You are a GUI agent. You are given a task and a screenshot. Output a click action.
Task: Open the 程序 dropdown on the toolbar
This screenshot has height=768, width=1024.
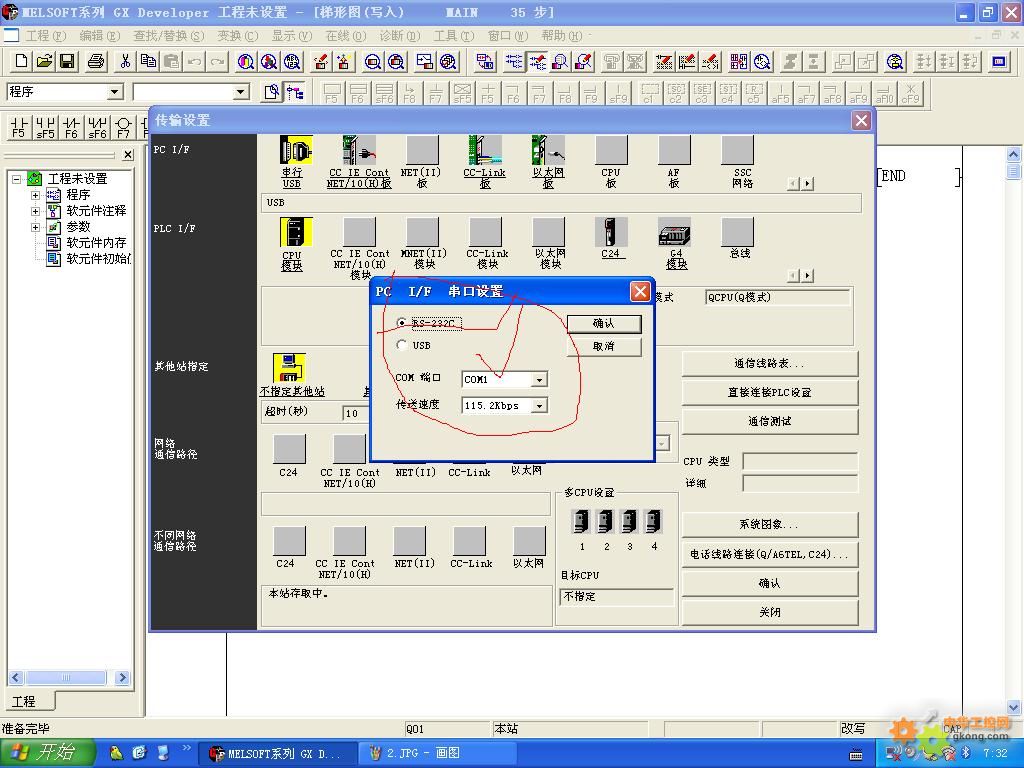(x=115, y=91)
